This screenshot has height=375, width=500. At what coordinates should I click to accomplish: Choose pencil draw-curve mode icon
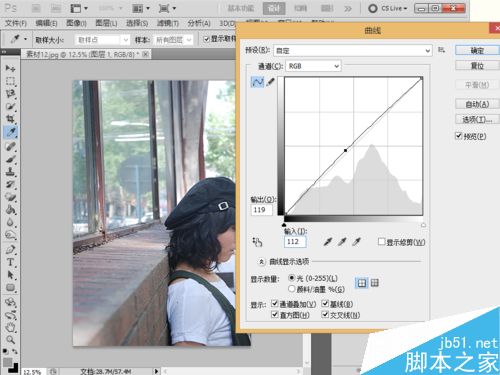coord(270,82)
